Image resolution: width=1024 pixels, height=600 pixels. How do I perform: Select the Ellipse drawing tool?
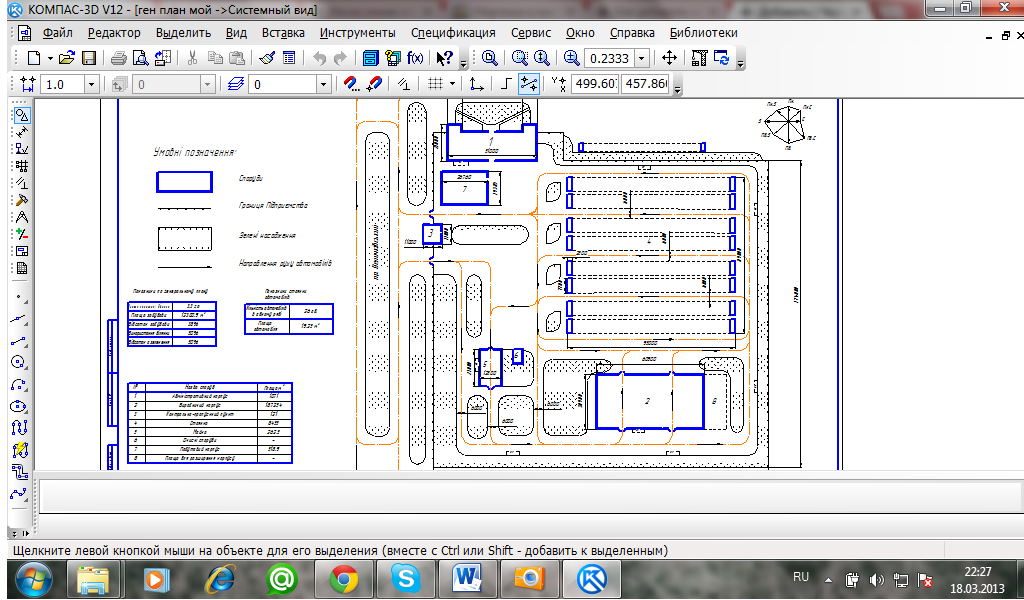click(x=20, y=406)
